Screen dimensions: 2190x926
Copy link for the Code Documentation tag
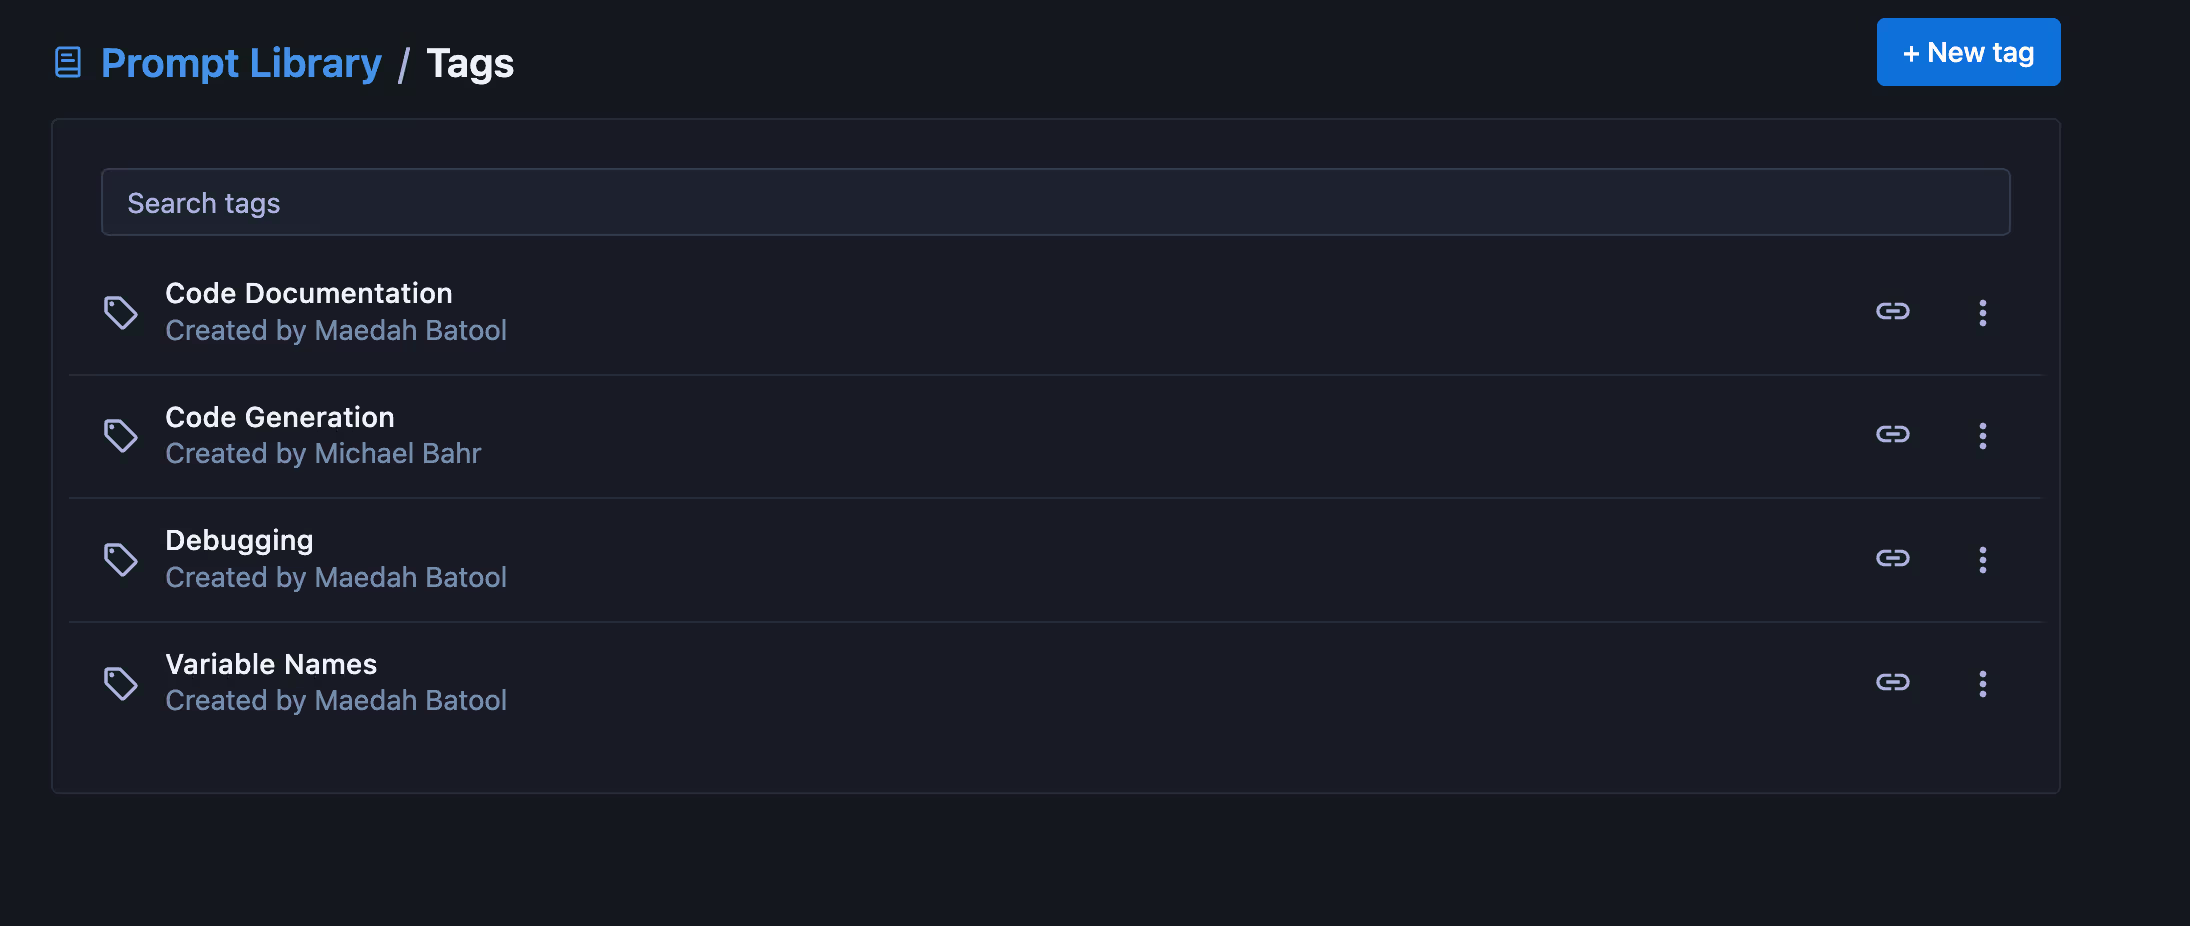1893,311
